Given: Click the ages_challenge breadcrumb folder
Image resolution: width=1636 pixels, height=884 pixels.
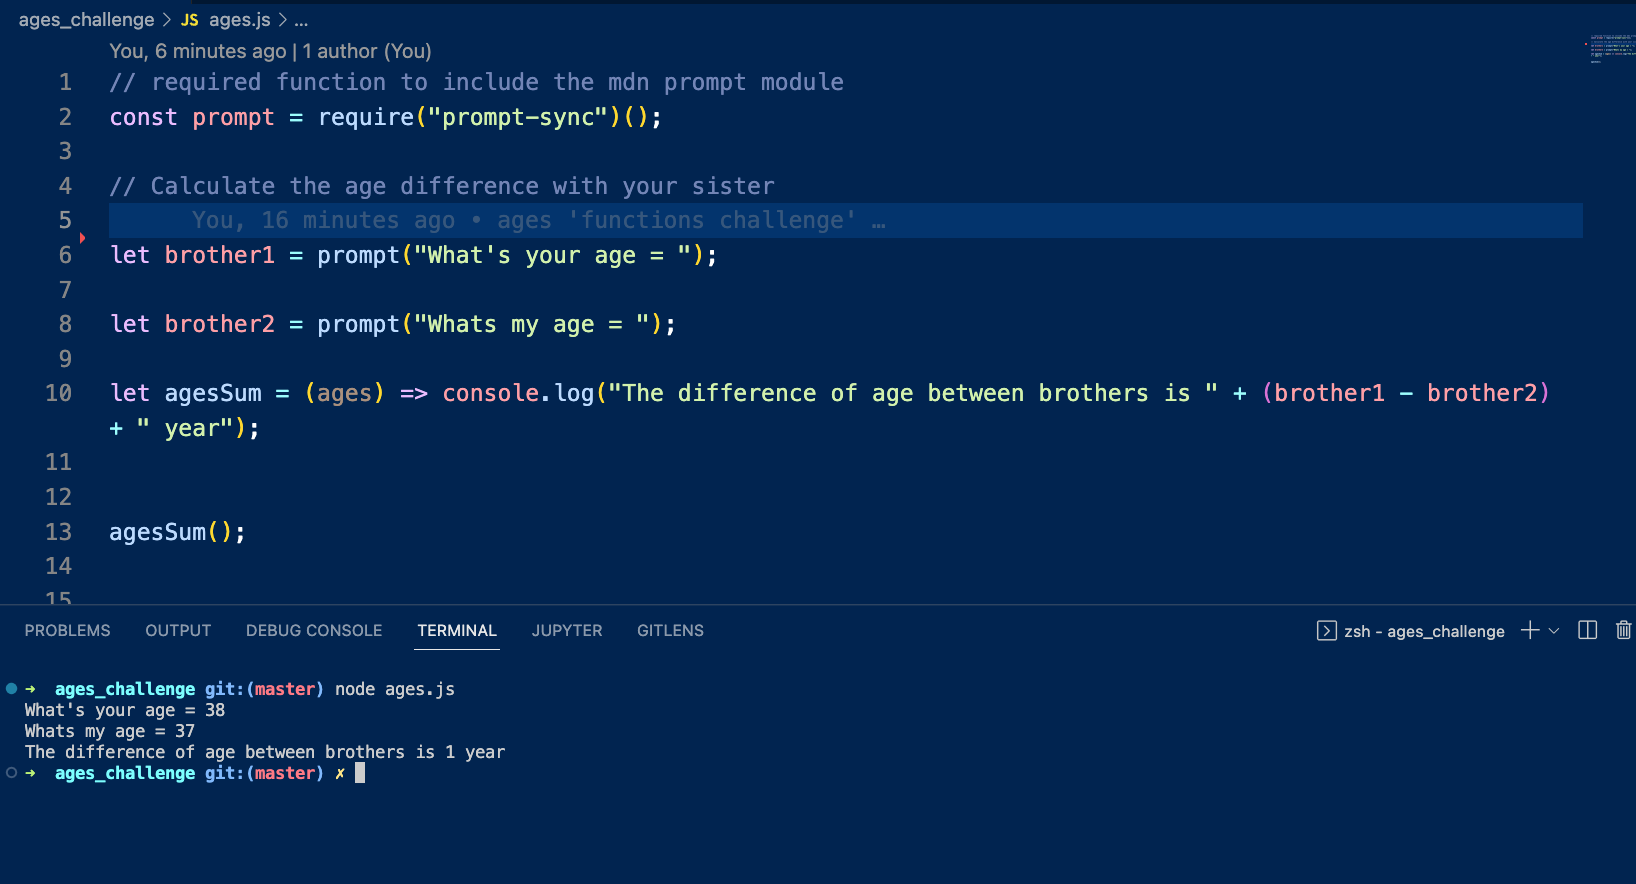Looking at the screenshot, I should click(86, 20).
